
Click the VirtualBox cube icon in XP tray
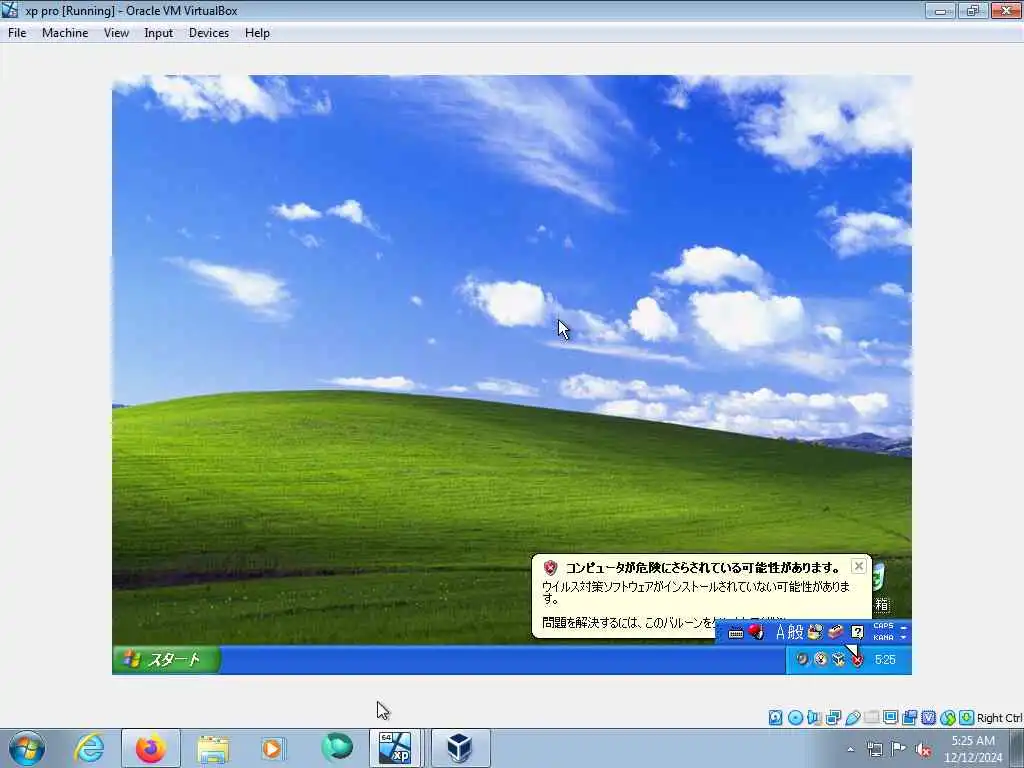839,660
